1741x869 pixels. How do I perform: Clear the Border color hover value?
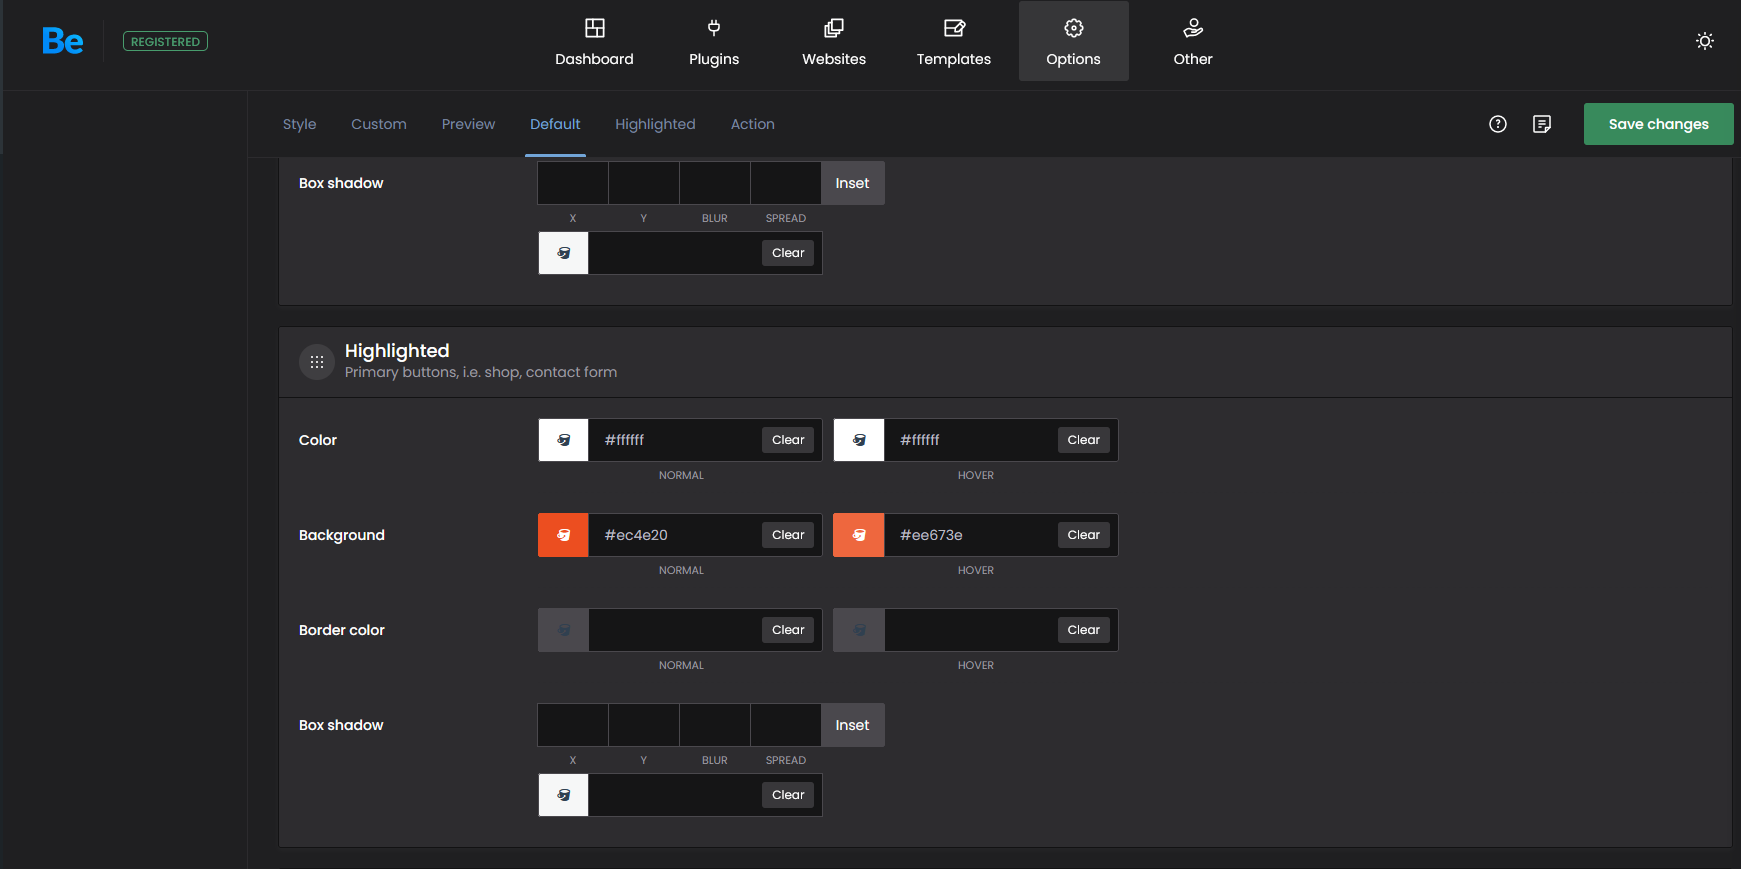[x=1084, y=630]
